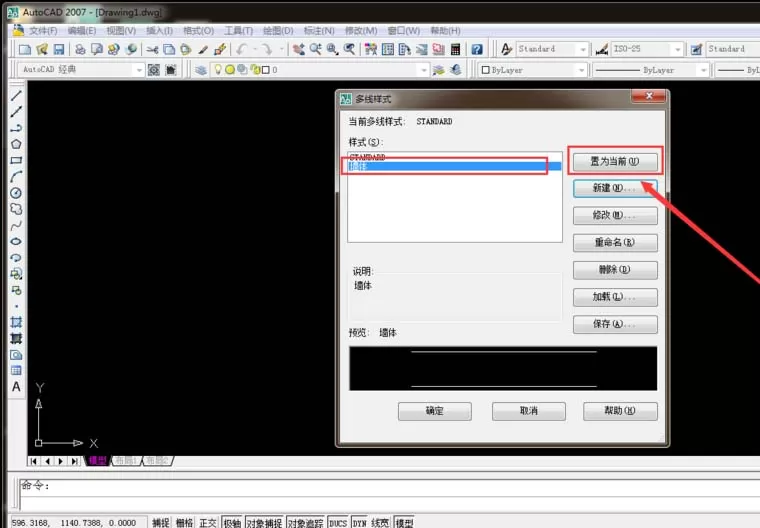Click the Save icon in toolbar
This screenshot has height=528, width=760.
click(59, 49)
